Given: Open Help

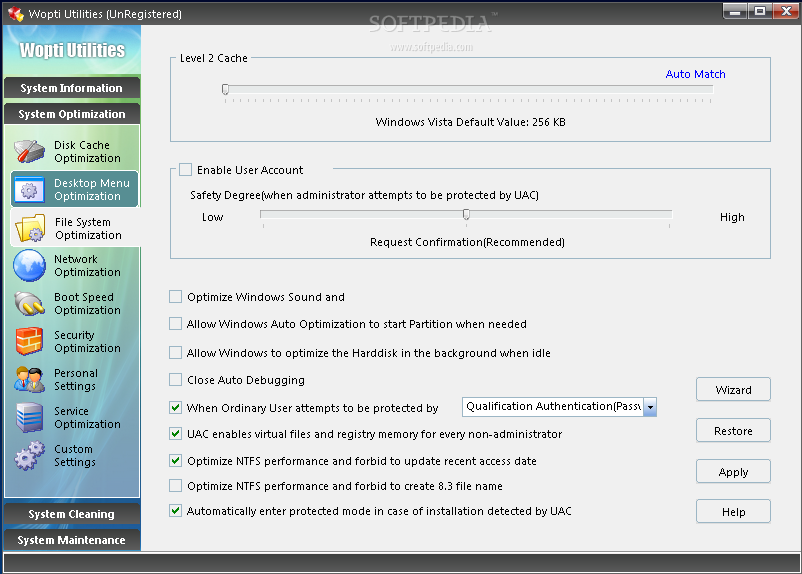Looking at the screenshot, I should click(733, 512).
